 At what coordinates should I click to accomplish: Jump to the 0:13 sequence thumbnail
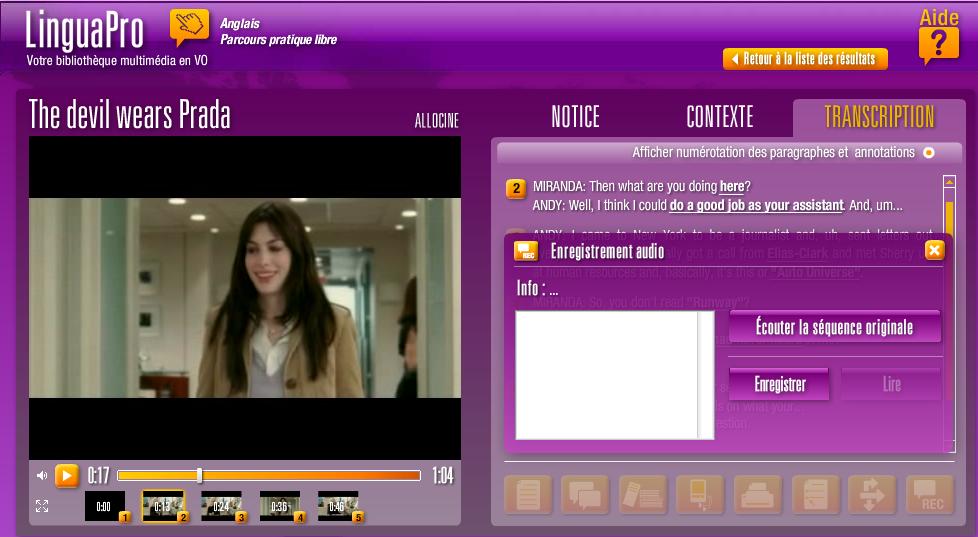pos(163,506)
